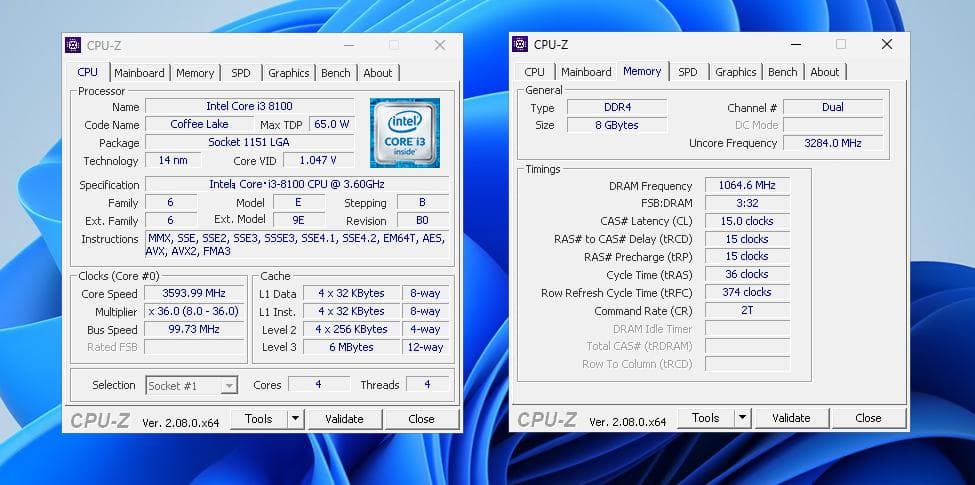
Task: Click the Multiplier value x 36.0 (8.0 - 36.0)
Action: [194, 312]
